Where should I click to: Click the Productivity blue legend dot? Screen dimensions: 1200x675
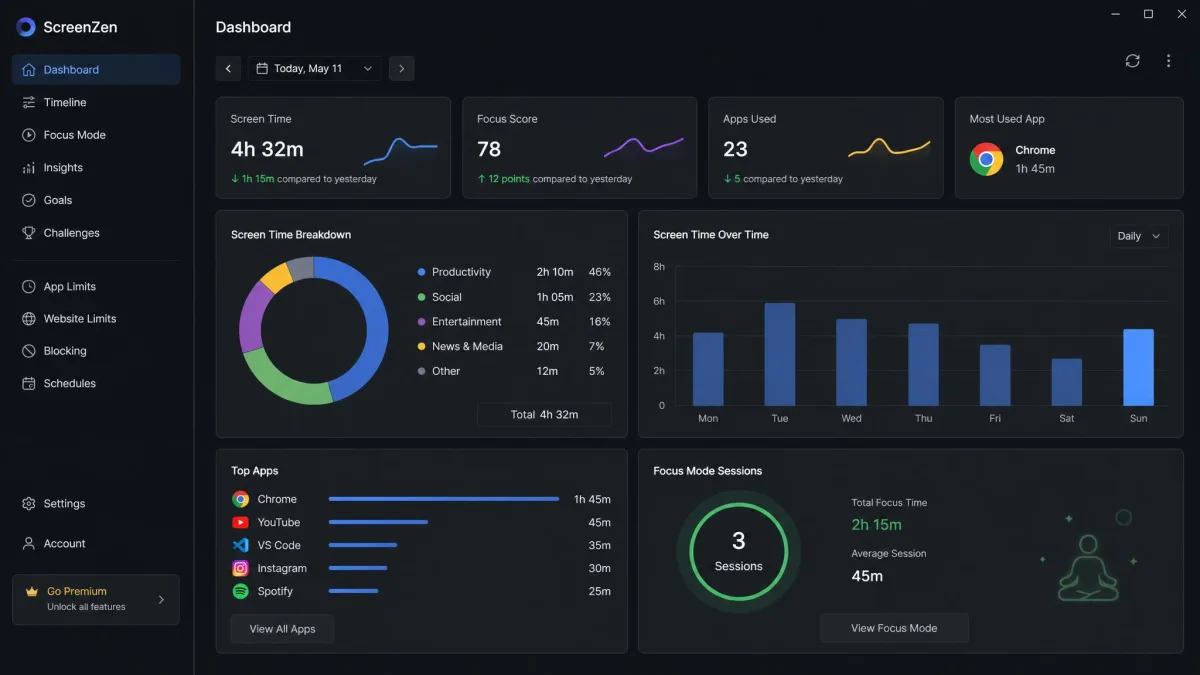422,272
